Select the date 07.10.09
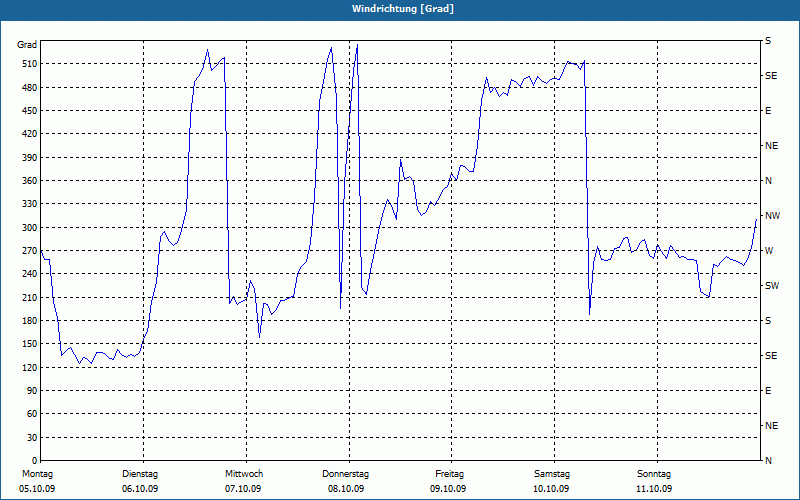 pyautogui.click(x=243, y=489)
